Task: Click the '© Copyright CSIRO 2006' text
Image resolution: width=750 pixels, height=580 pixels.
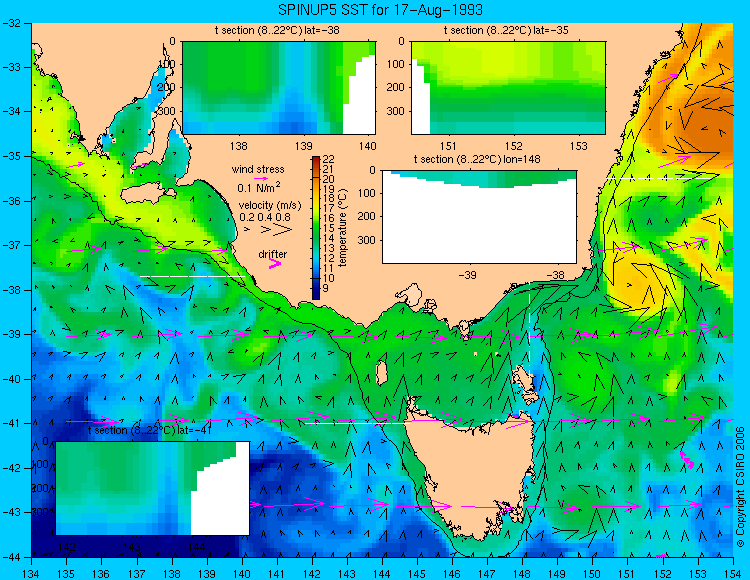Action: (740, 487)
